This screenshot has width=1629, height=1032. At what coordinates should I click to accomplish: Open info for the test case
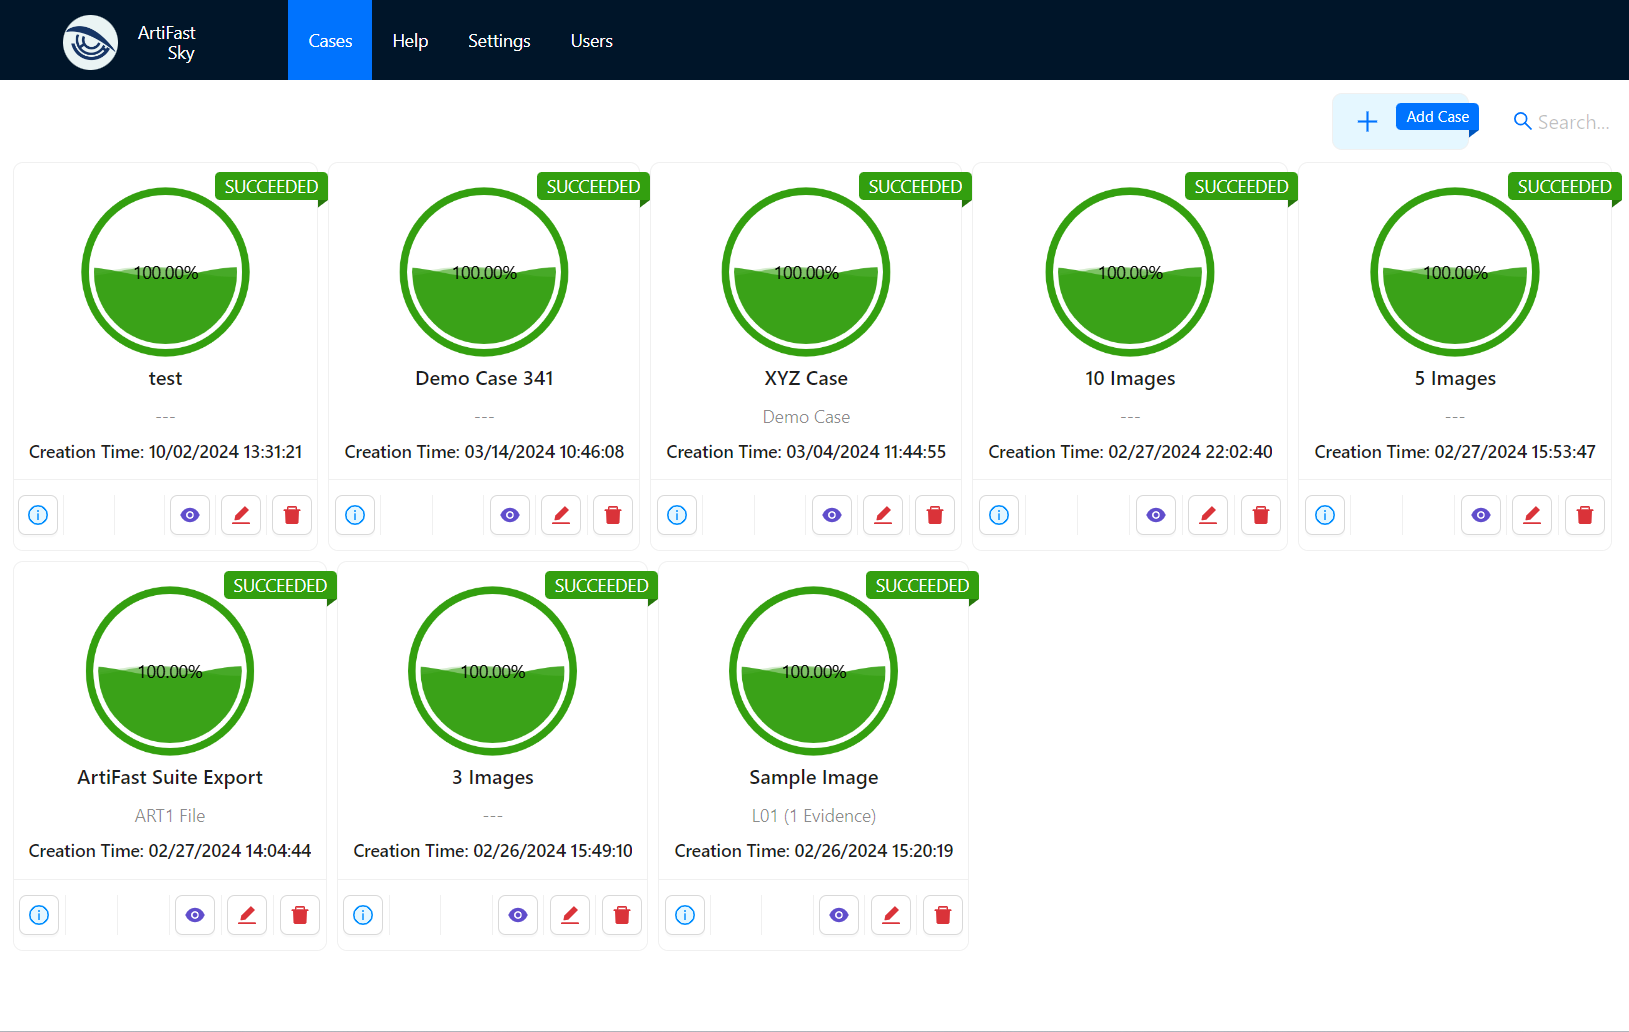pos(38,515)
